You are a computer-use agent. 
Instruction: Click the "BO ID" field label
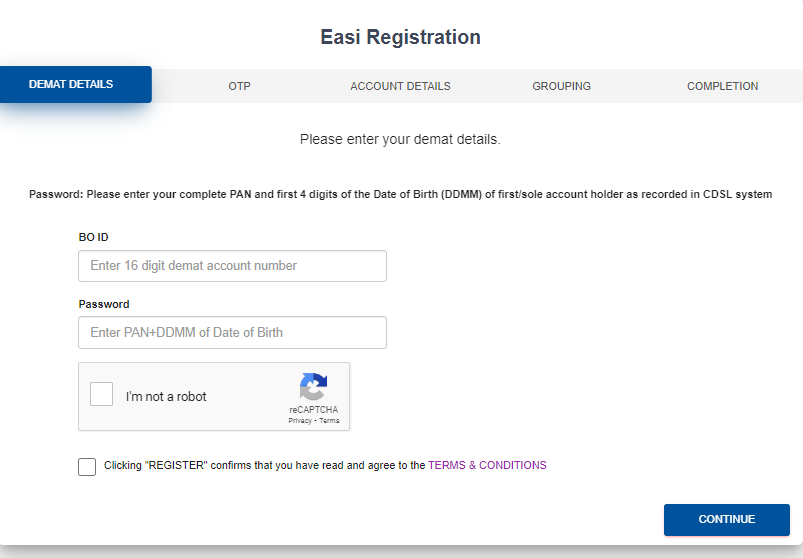point(93,237)
